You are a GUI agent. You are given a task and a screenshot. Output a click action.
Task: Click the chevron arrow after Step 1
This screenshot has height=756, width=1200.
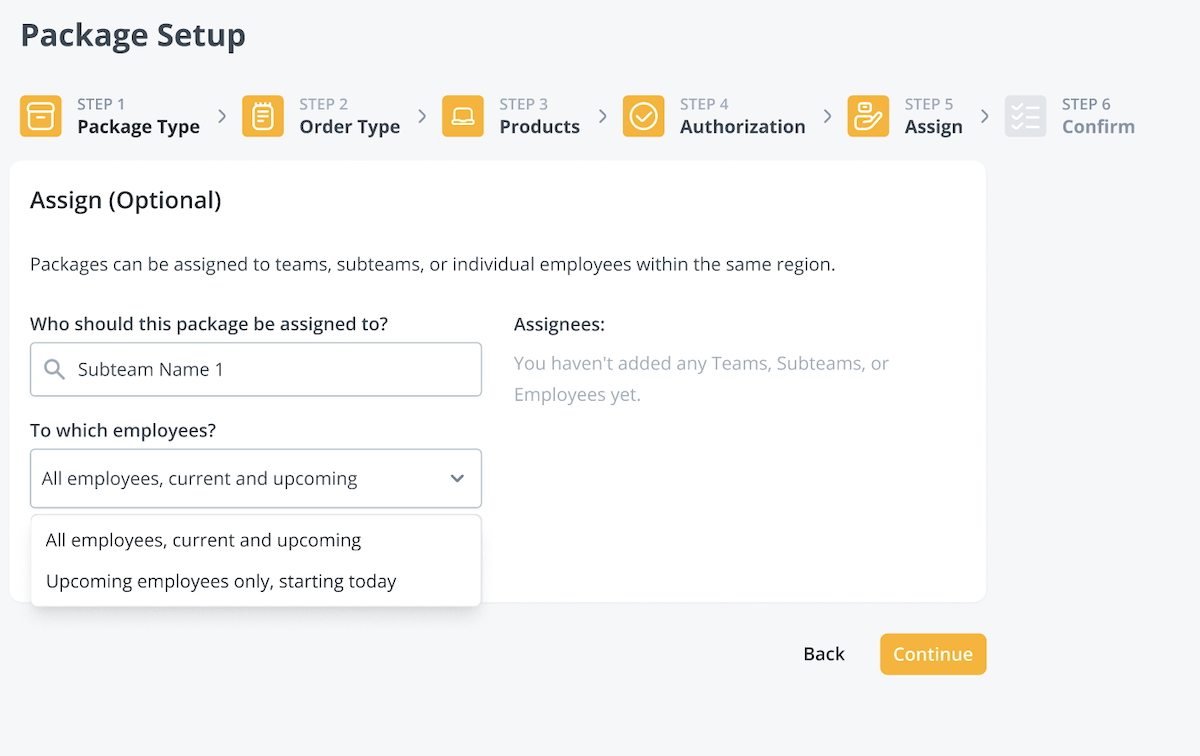(222, 116)
